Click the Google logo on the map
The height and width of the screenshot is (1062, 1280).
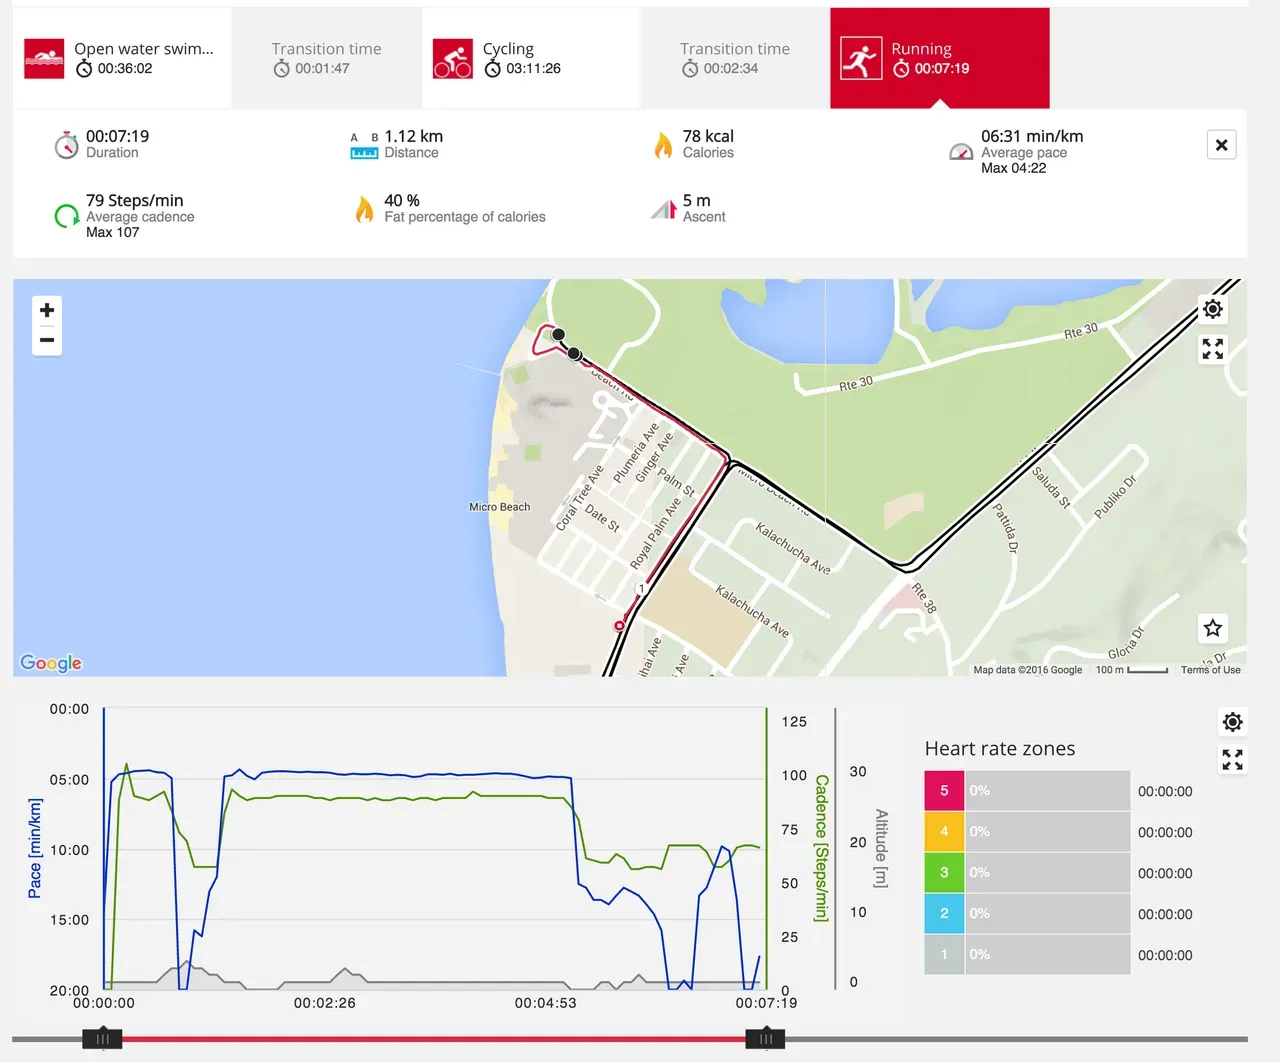tap(51, 663)
